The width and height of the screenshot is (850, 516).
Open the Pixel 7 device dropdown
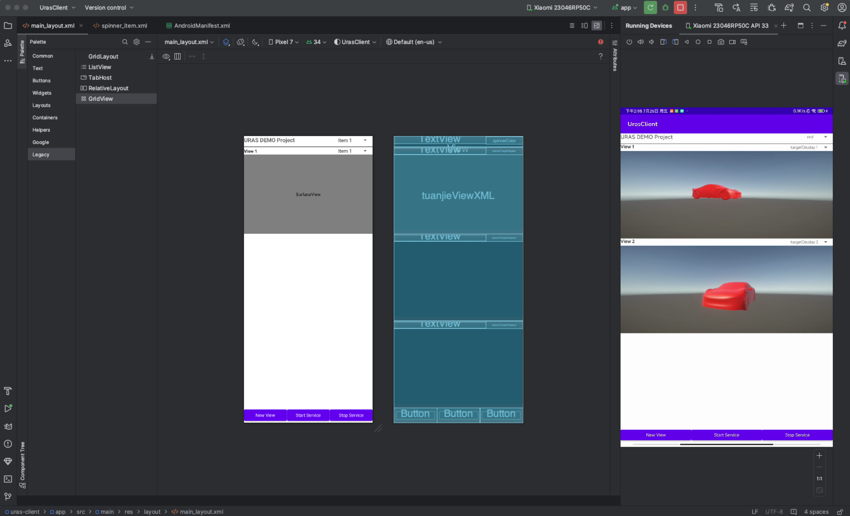coord(284,42)
